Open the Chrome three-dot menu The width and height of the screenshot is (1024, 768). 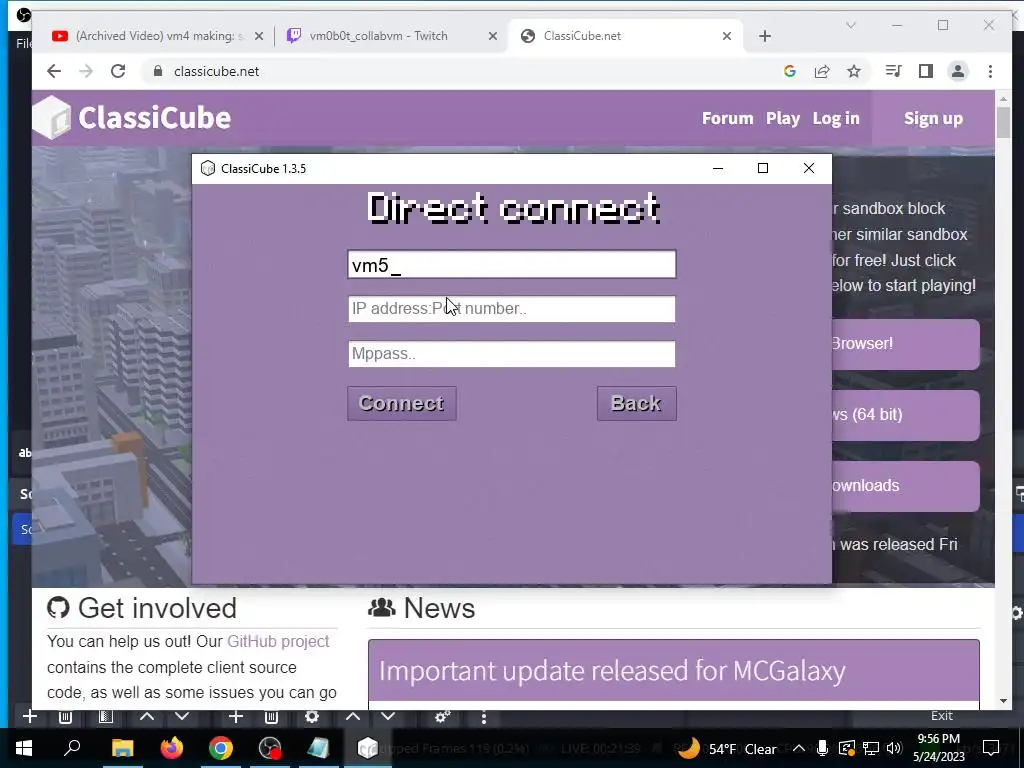(x=990, y=71)
